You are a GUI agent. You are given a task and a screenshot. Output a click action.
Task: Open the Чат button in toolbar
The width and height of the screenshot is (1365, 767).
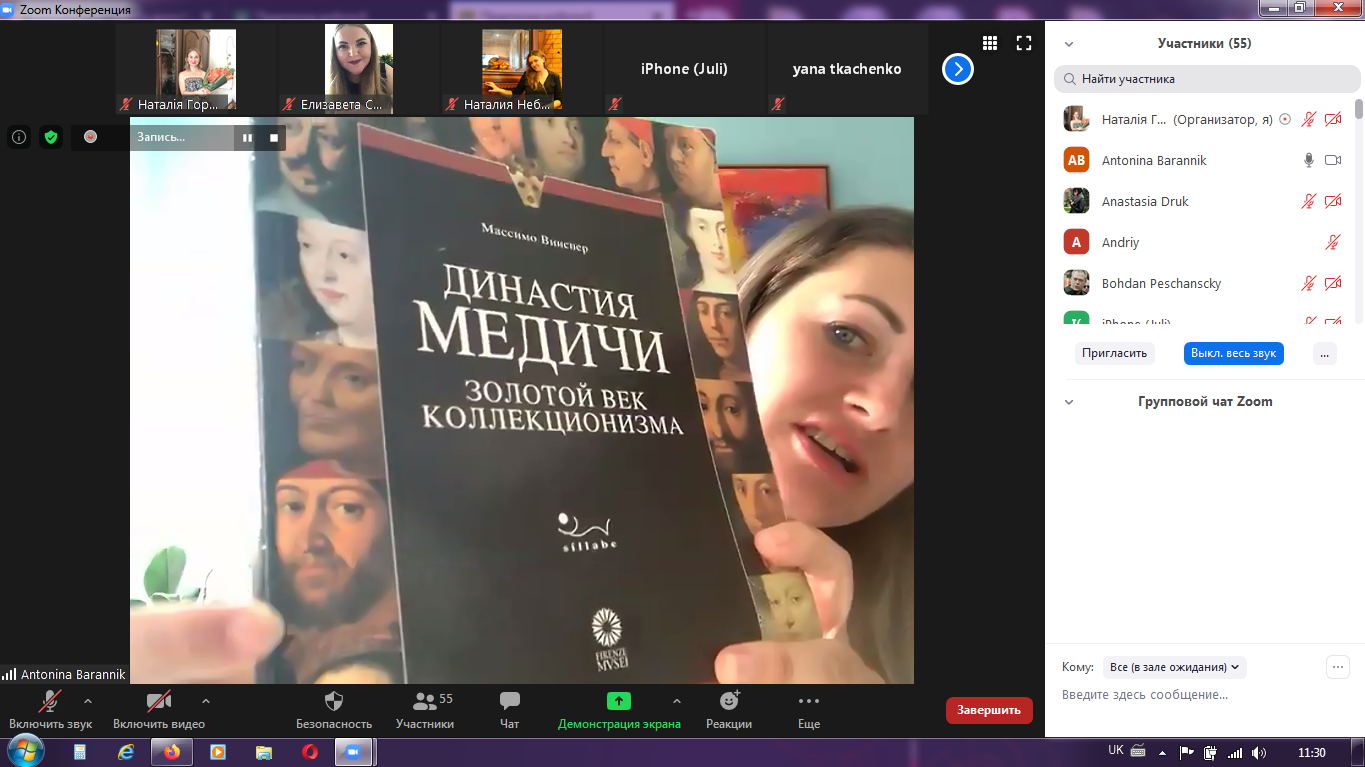click(509, 709)
